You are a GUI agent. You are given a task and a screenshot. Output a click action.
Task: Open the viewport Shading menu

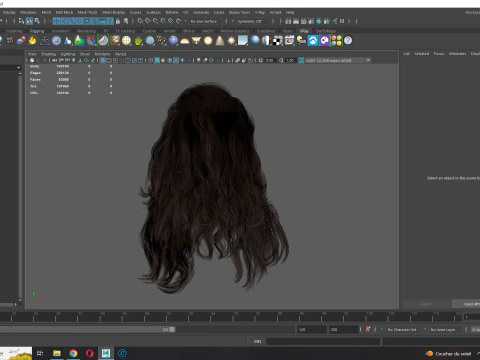pyautogui.click(x=49, y=54)
